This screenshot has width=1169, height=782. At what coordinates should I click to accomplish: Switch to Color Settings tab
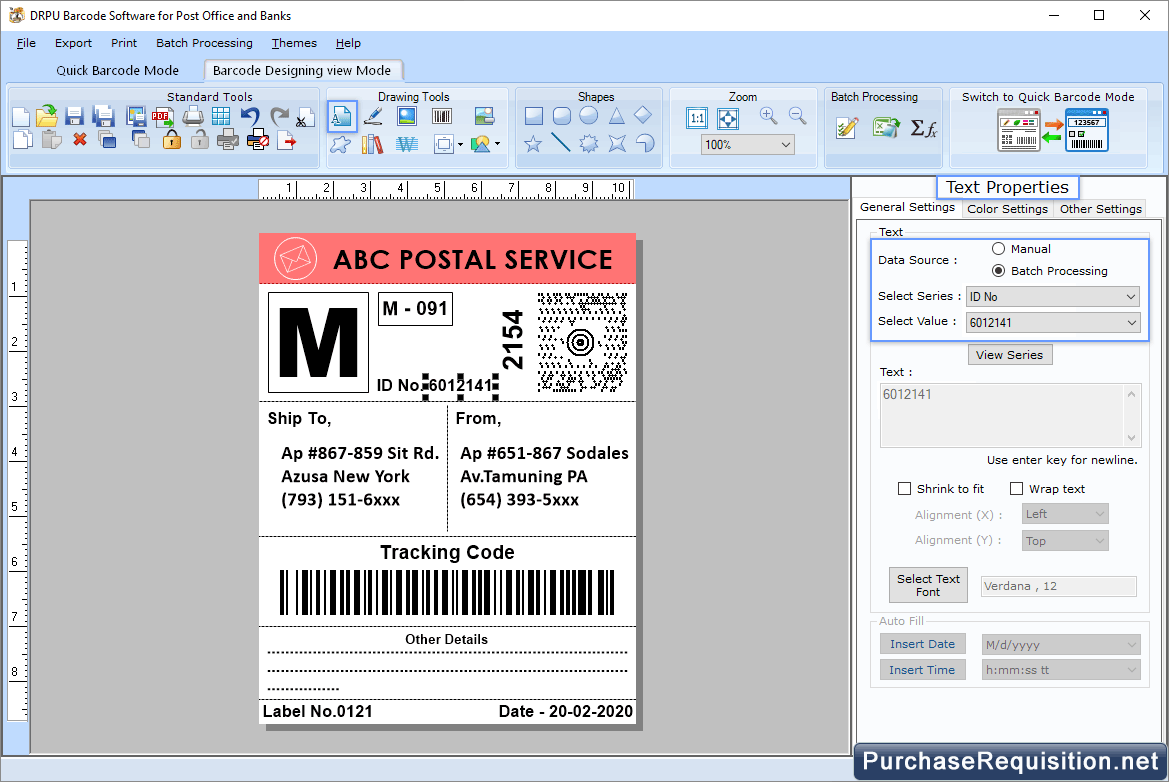(1007, 209)
